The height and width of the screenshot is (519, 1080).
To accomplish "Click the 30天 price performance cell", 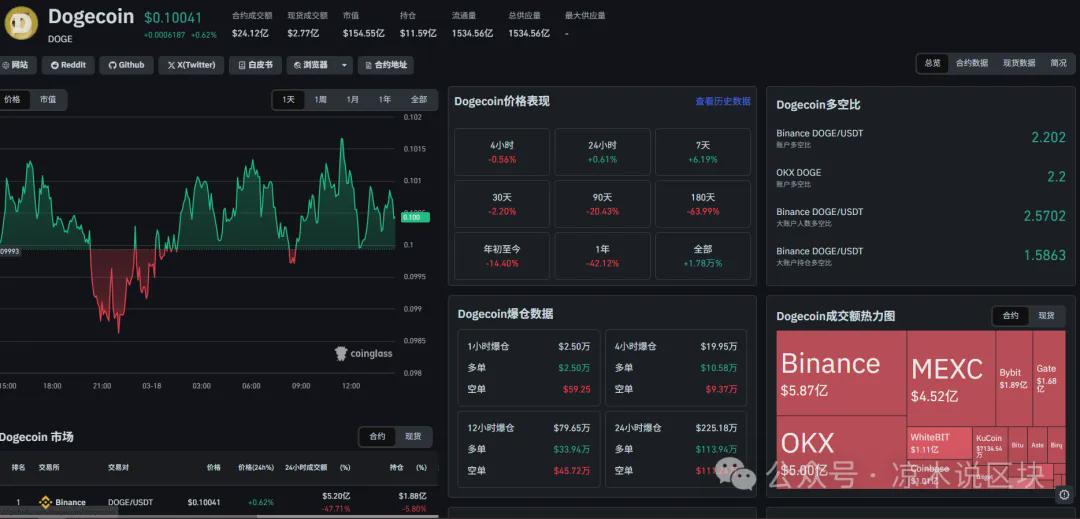I will pos(502,204).
